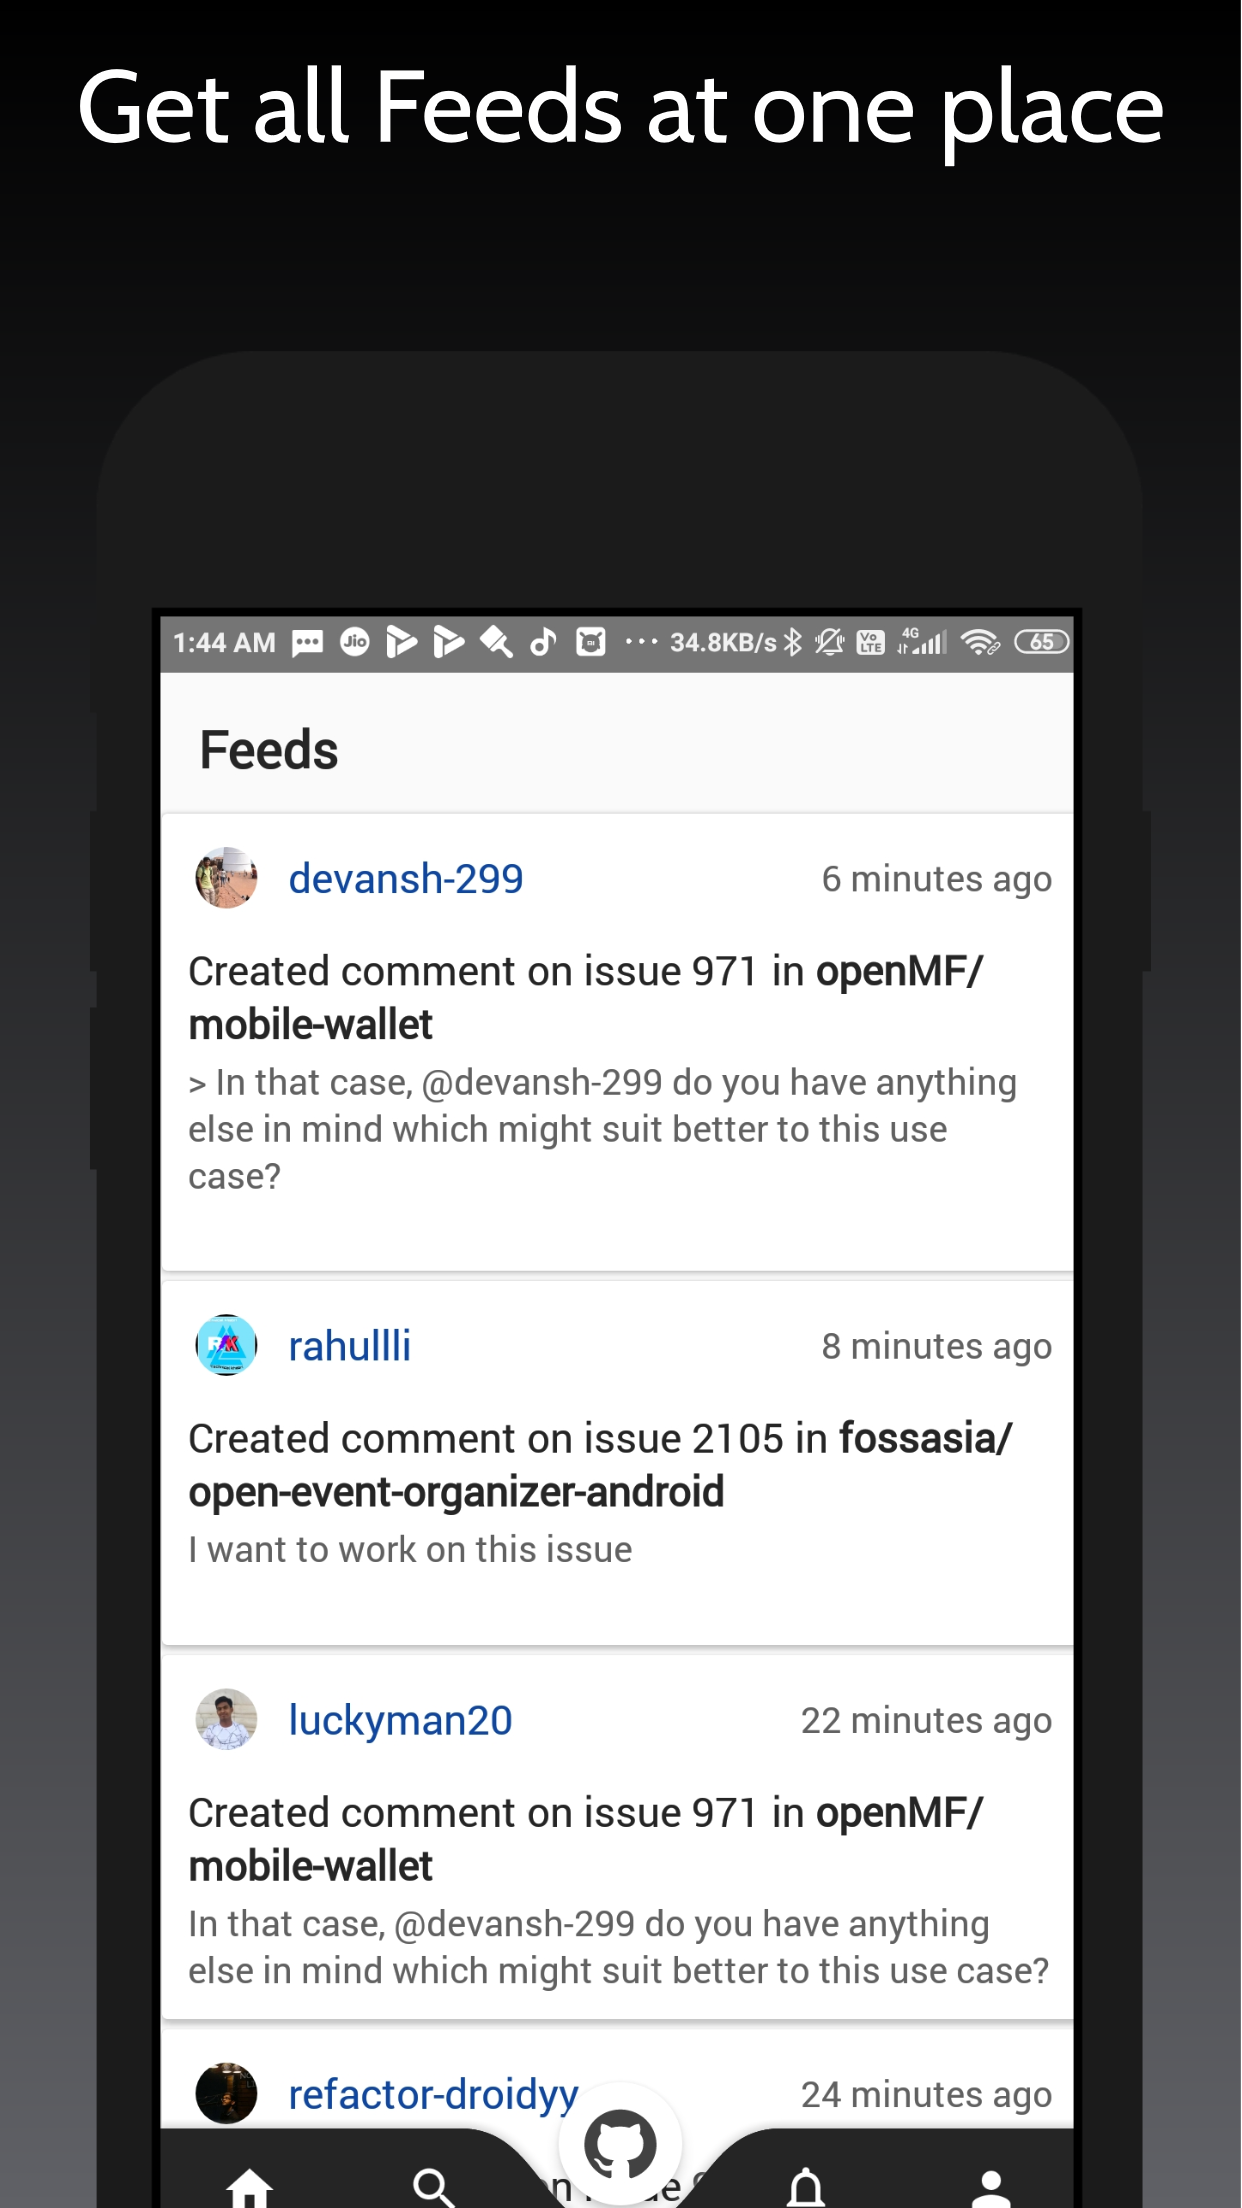Open luckyman20 username link
This screenshot has height=2208, width=1242.
[400, 1720]
